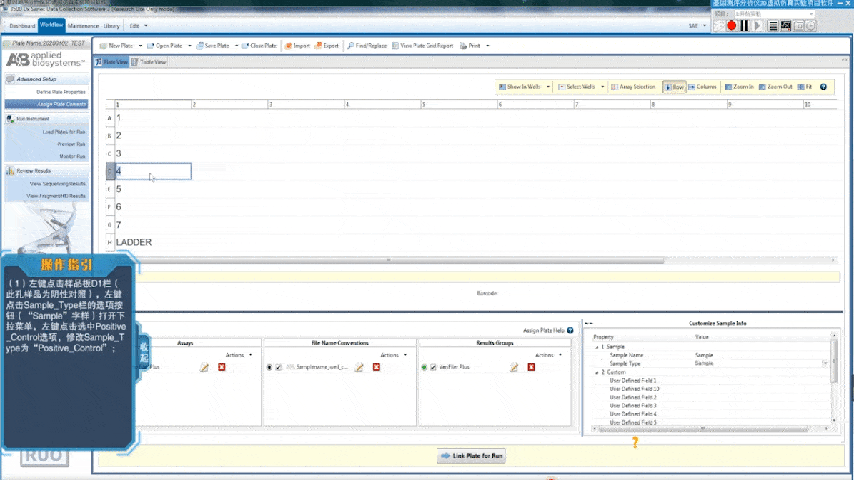
Task: Click the Close Plate toolbar icon
Action: 245,46
